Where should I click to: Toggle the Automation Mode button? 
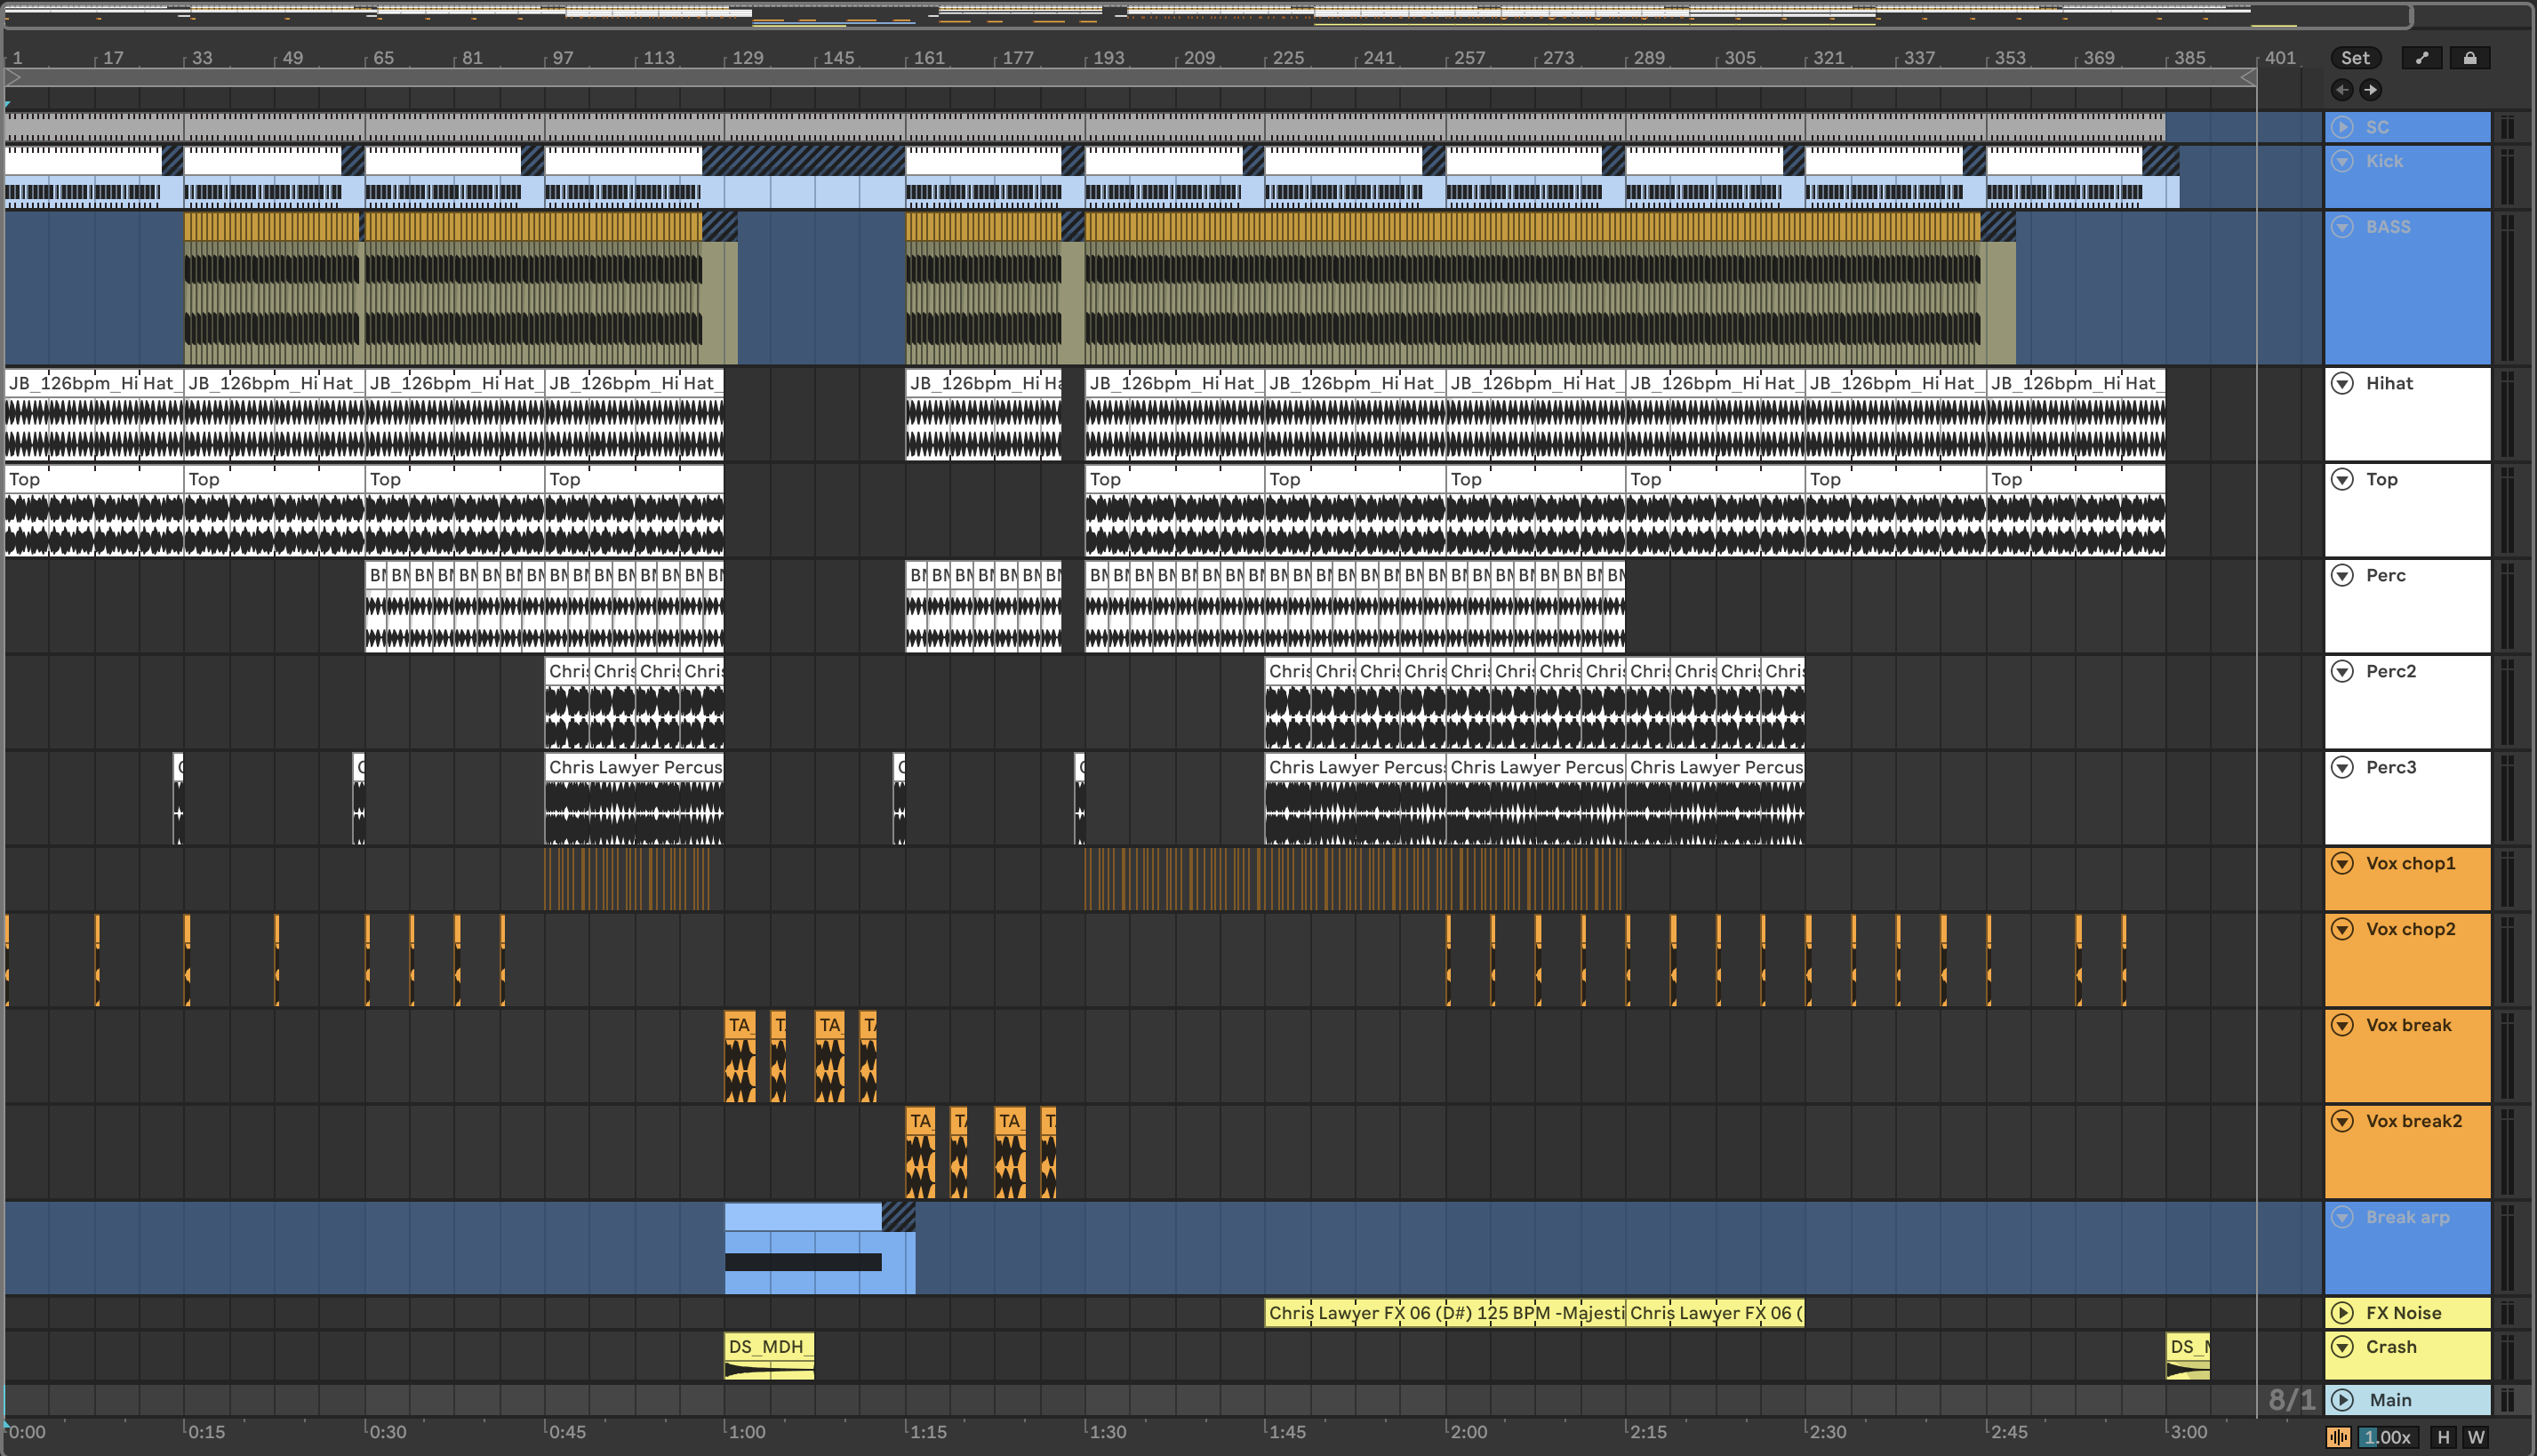click(2421, 58)
